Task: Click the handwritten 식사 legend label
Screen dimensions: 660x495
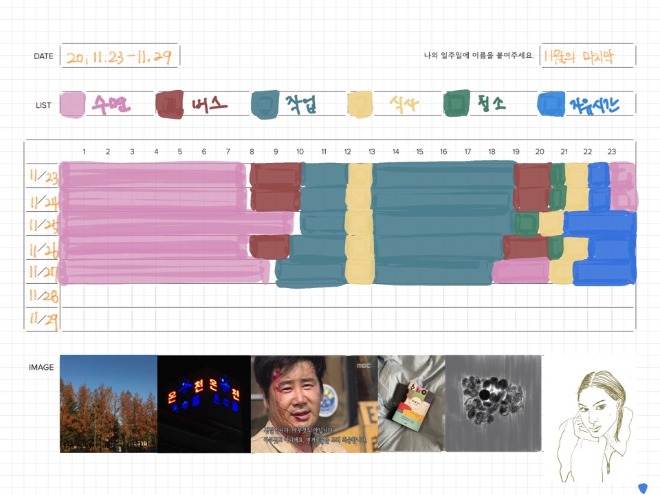Action: click(404, 104)
